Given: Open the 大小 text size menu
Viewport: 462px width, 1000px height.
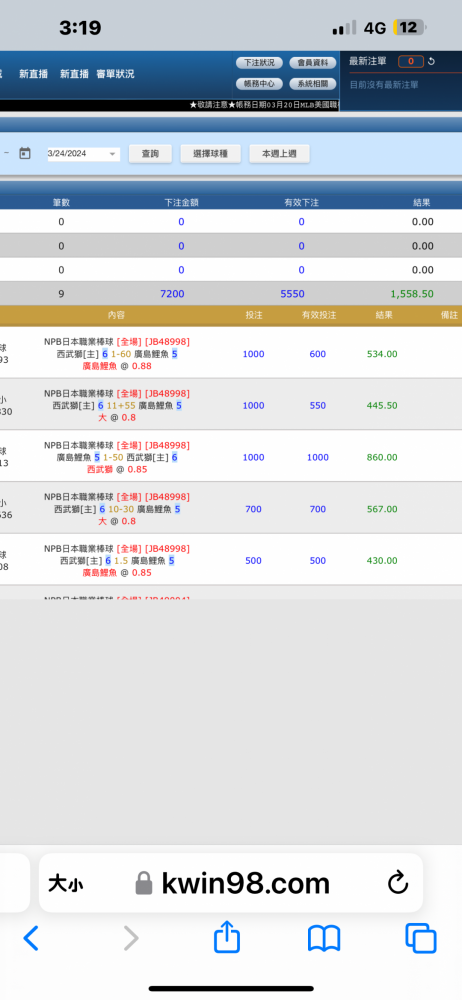Looking at the screenshot, I should (x=65, y=884).
